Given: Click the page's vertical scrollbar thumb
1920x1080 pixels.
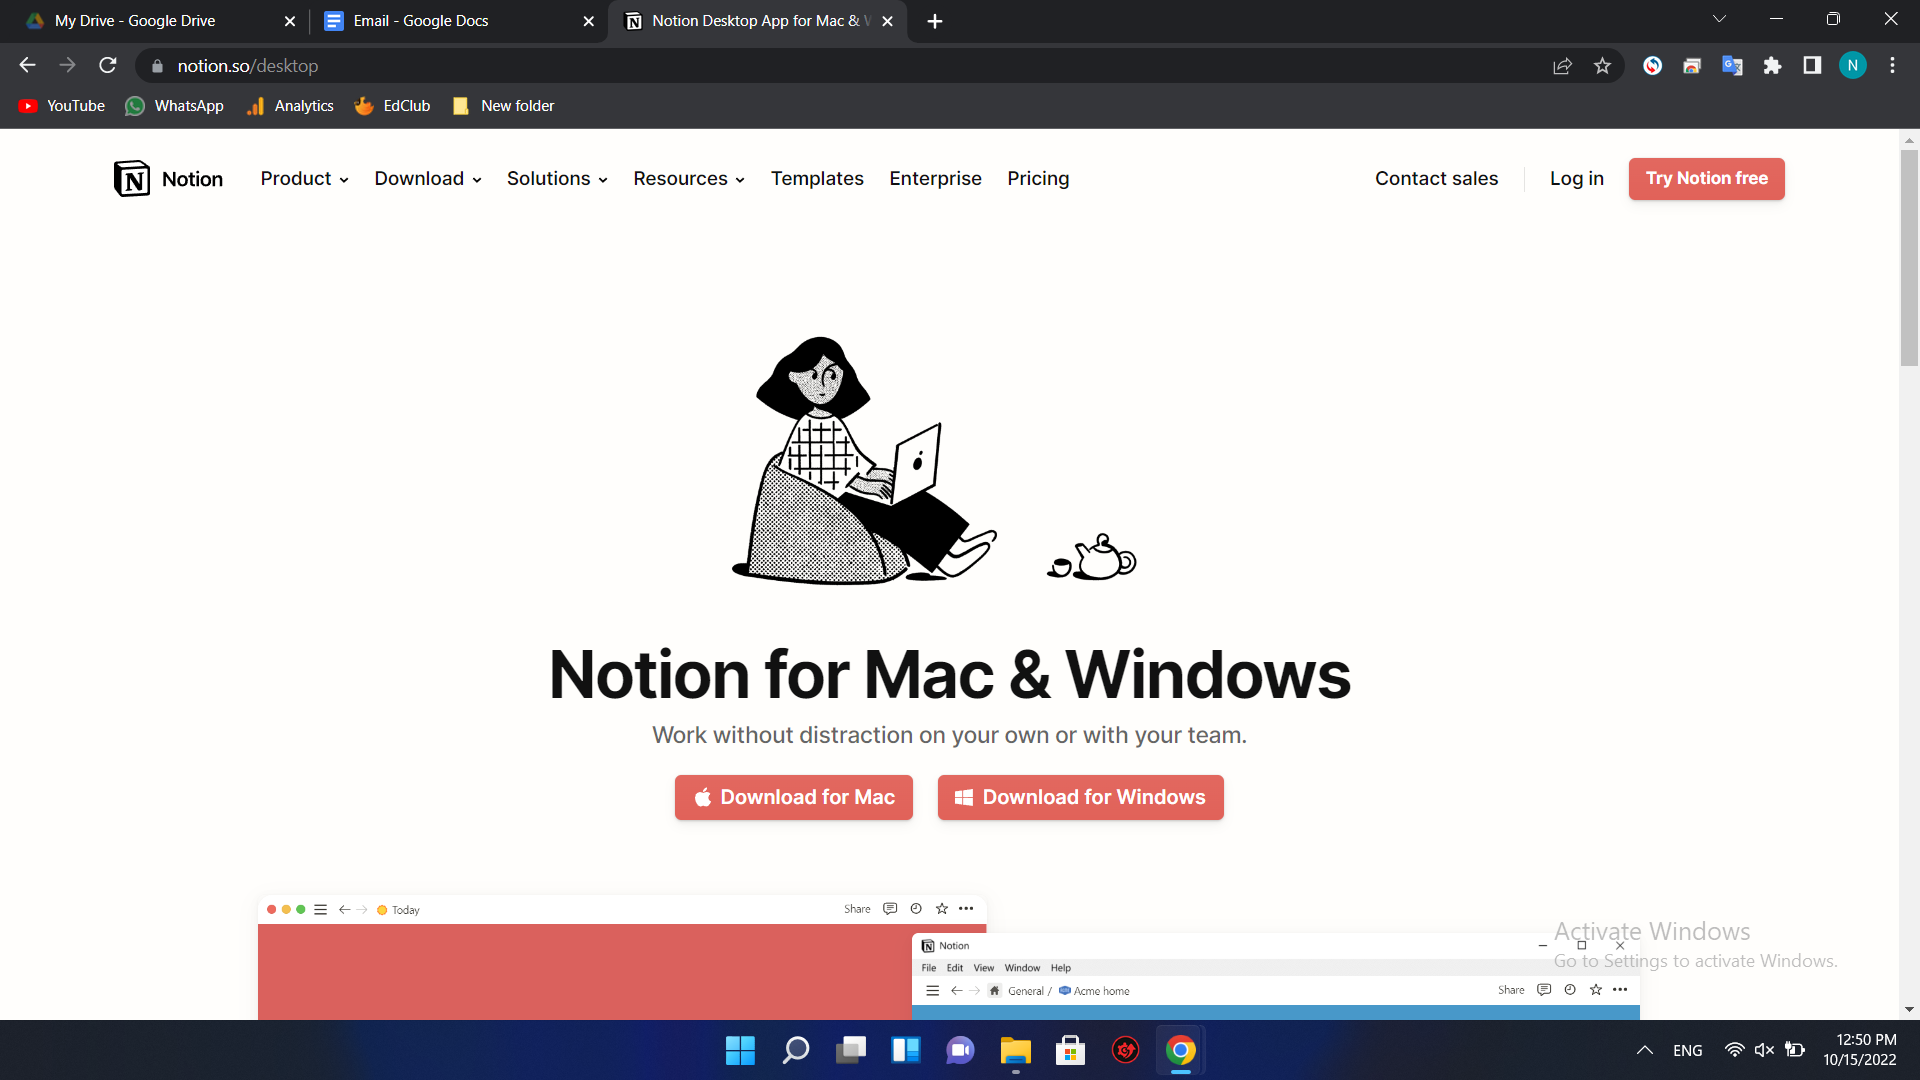Looking at the screenshot, I should coord(1909,260).
